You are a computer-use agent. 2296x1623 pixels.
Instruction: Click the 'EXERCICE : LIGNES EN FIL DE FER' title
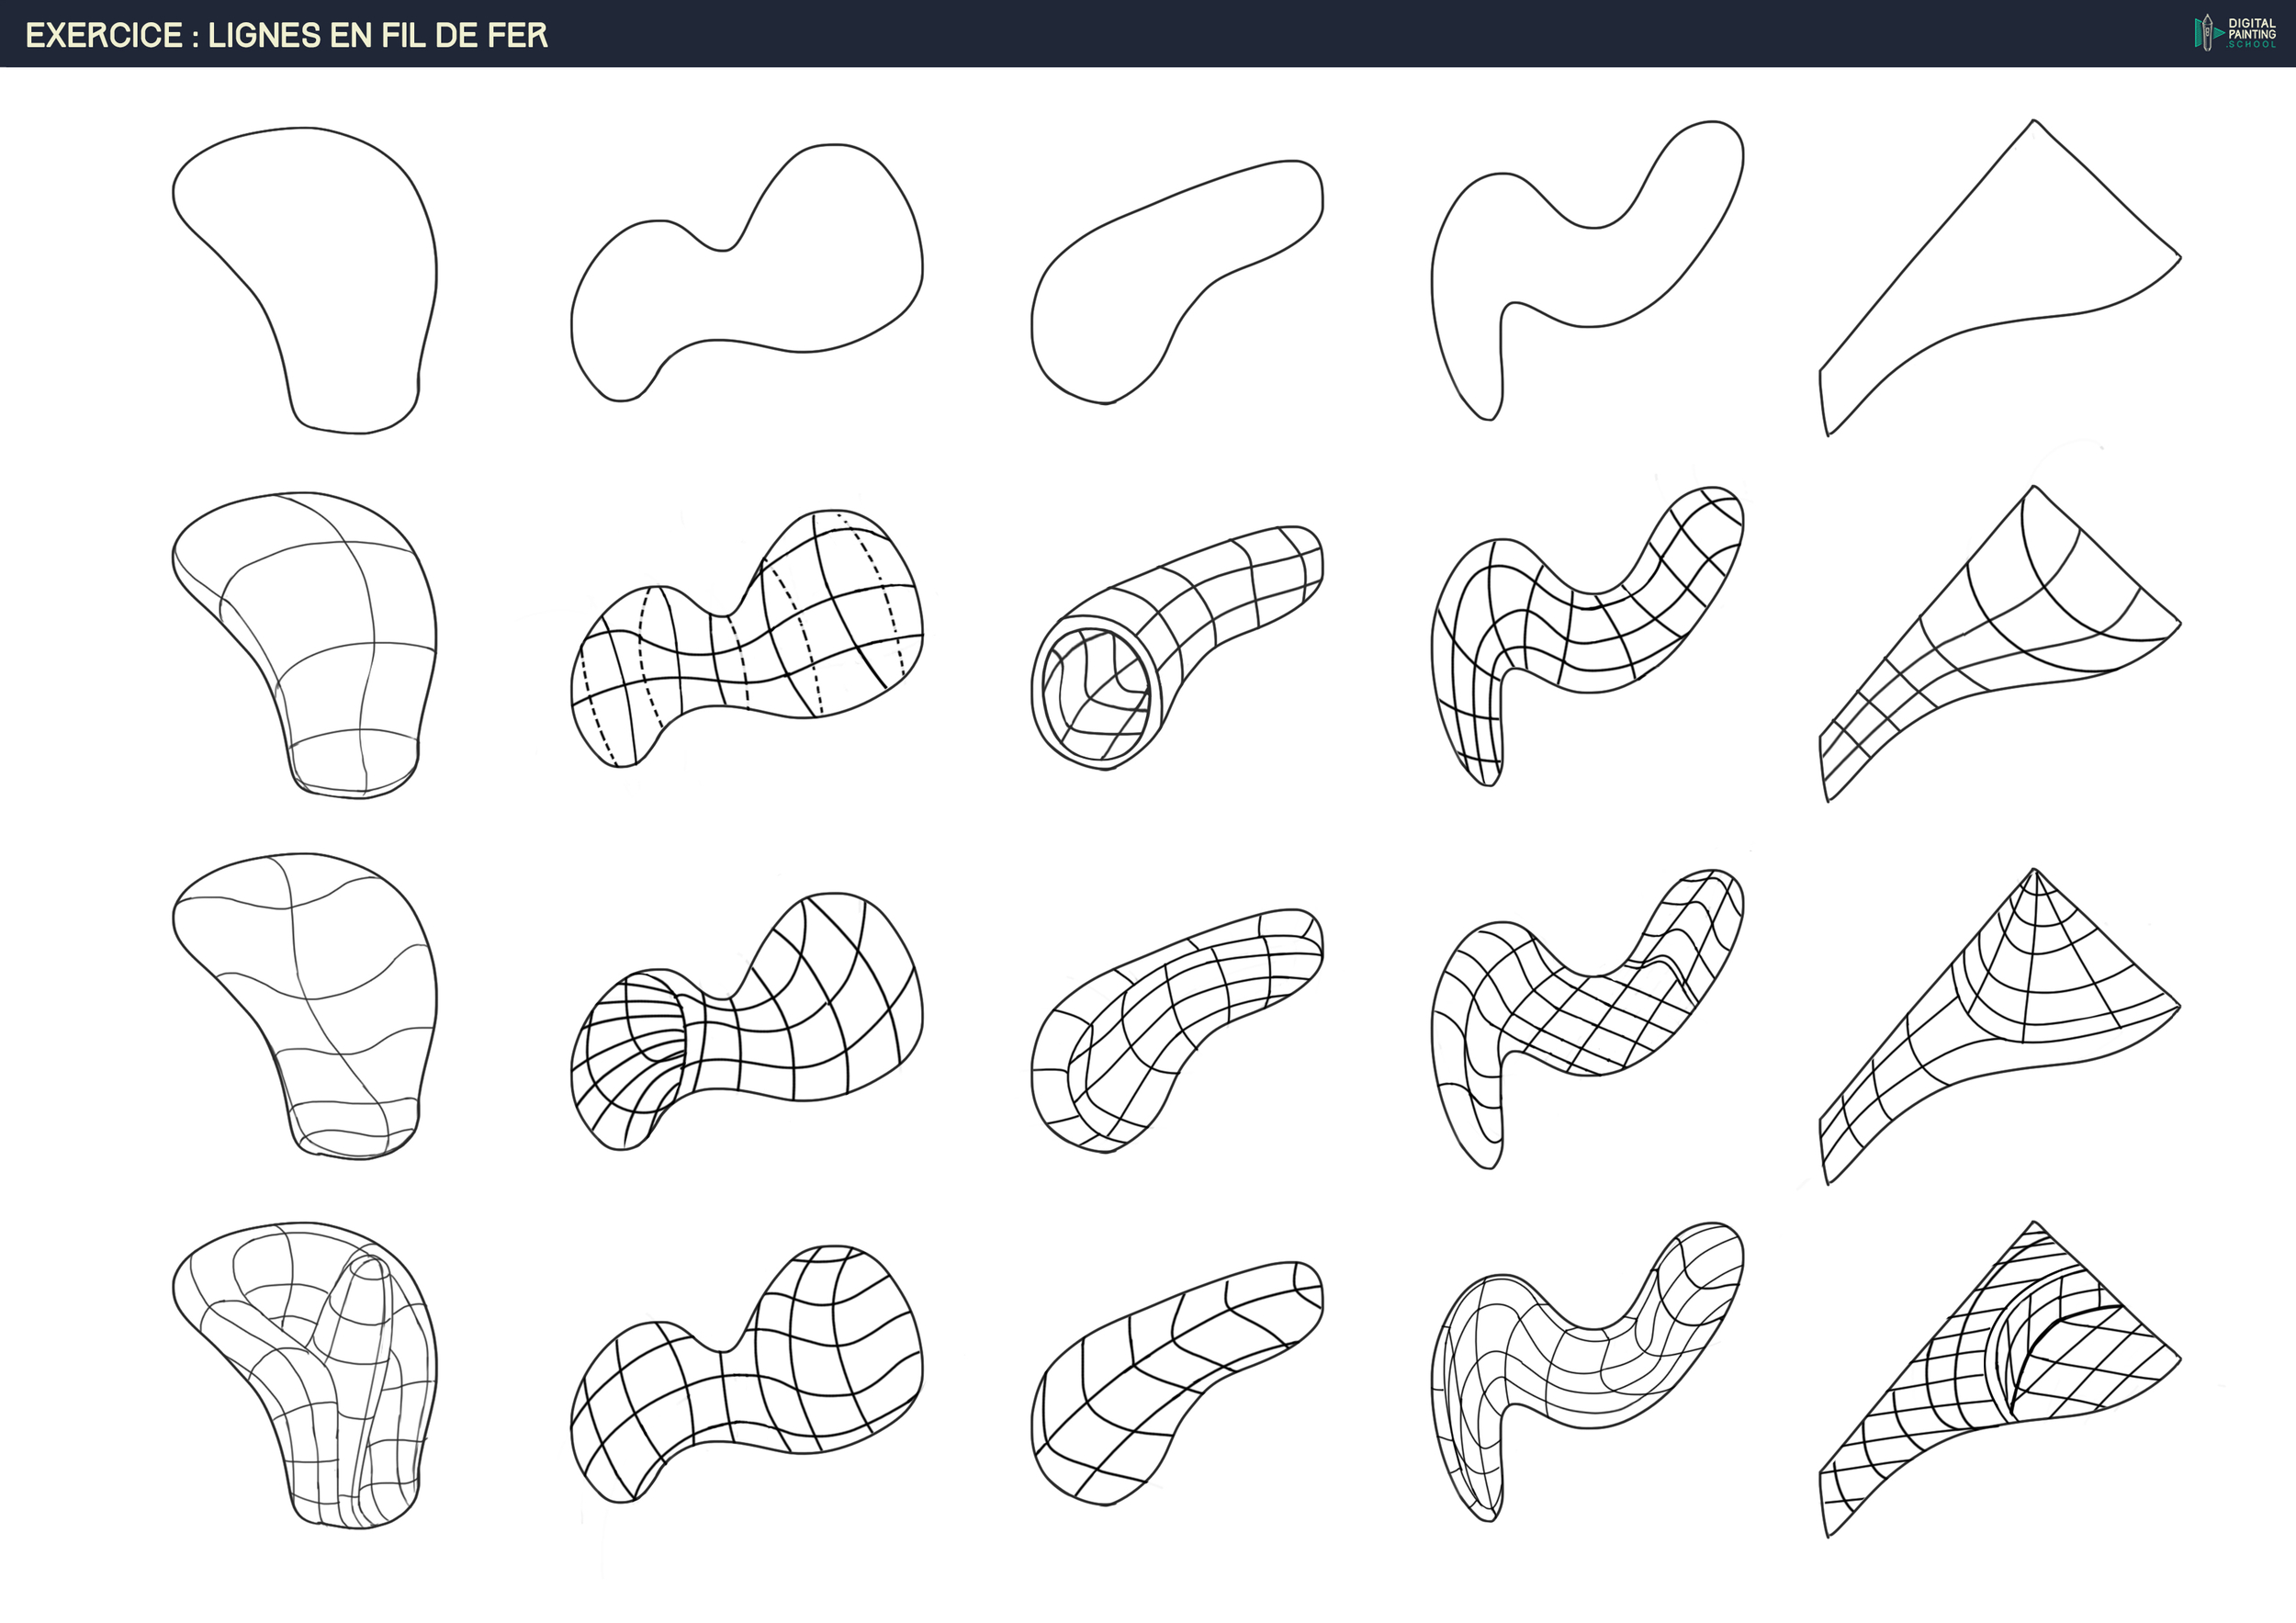click(286, 35)
